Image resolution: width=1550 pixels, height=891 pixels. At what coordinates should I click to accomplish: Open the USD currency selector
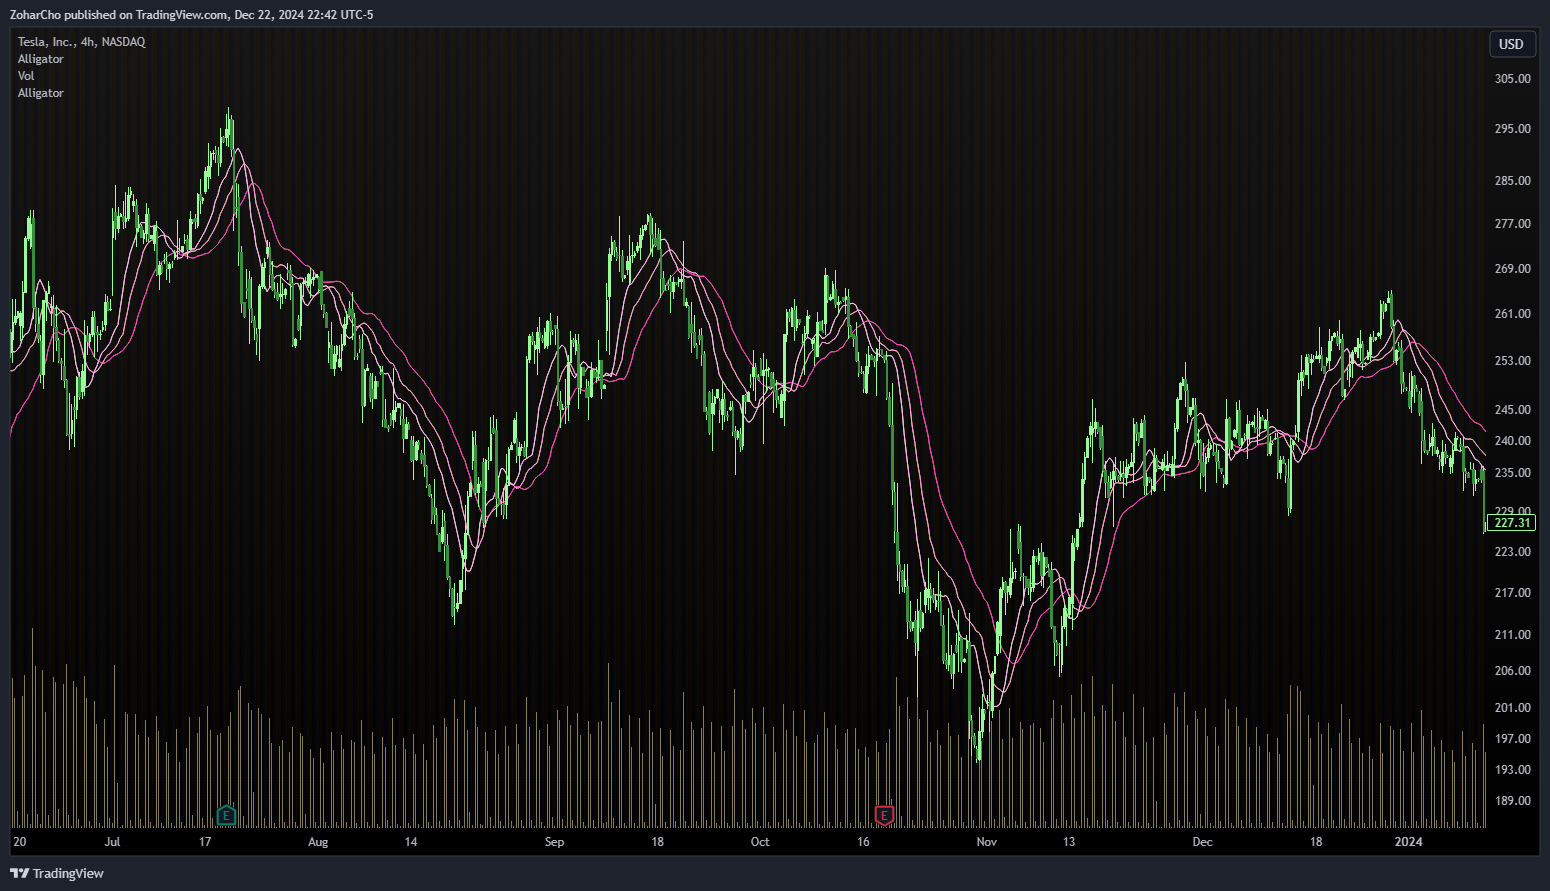pyautogui.click(x=1511, y=44)
